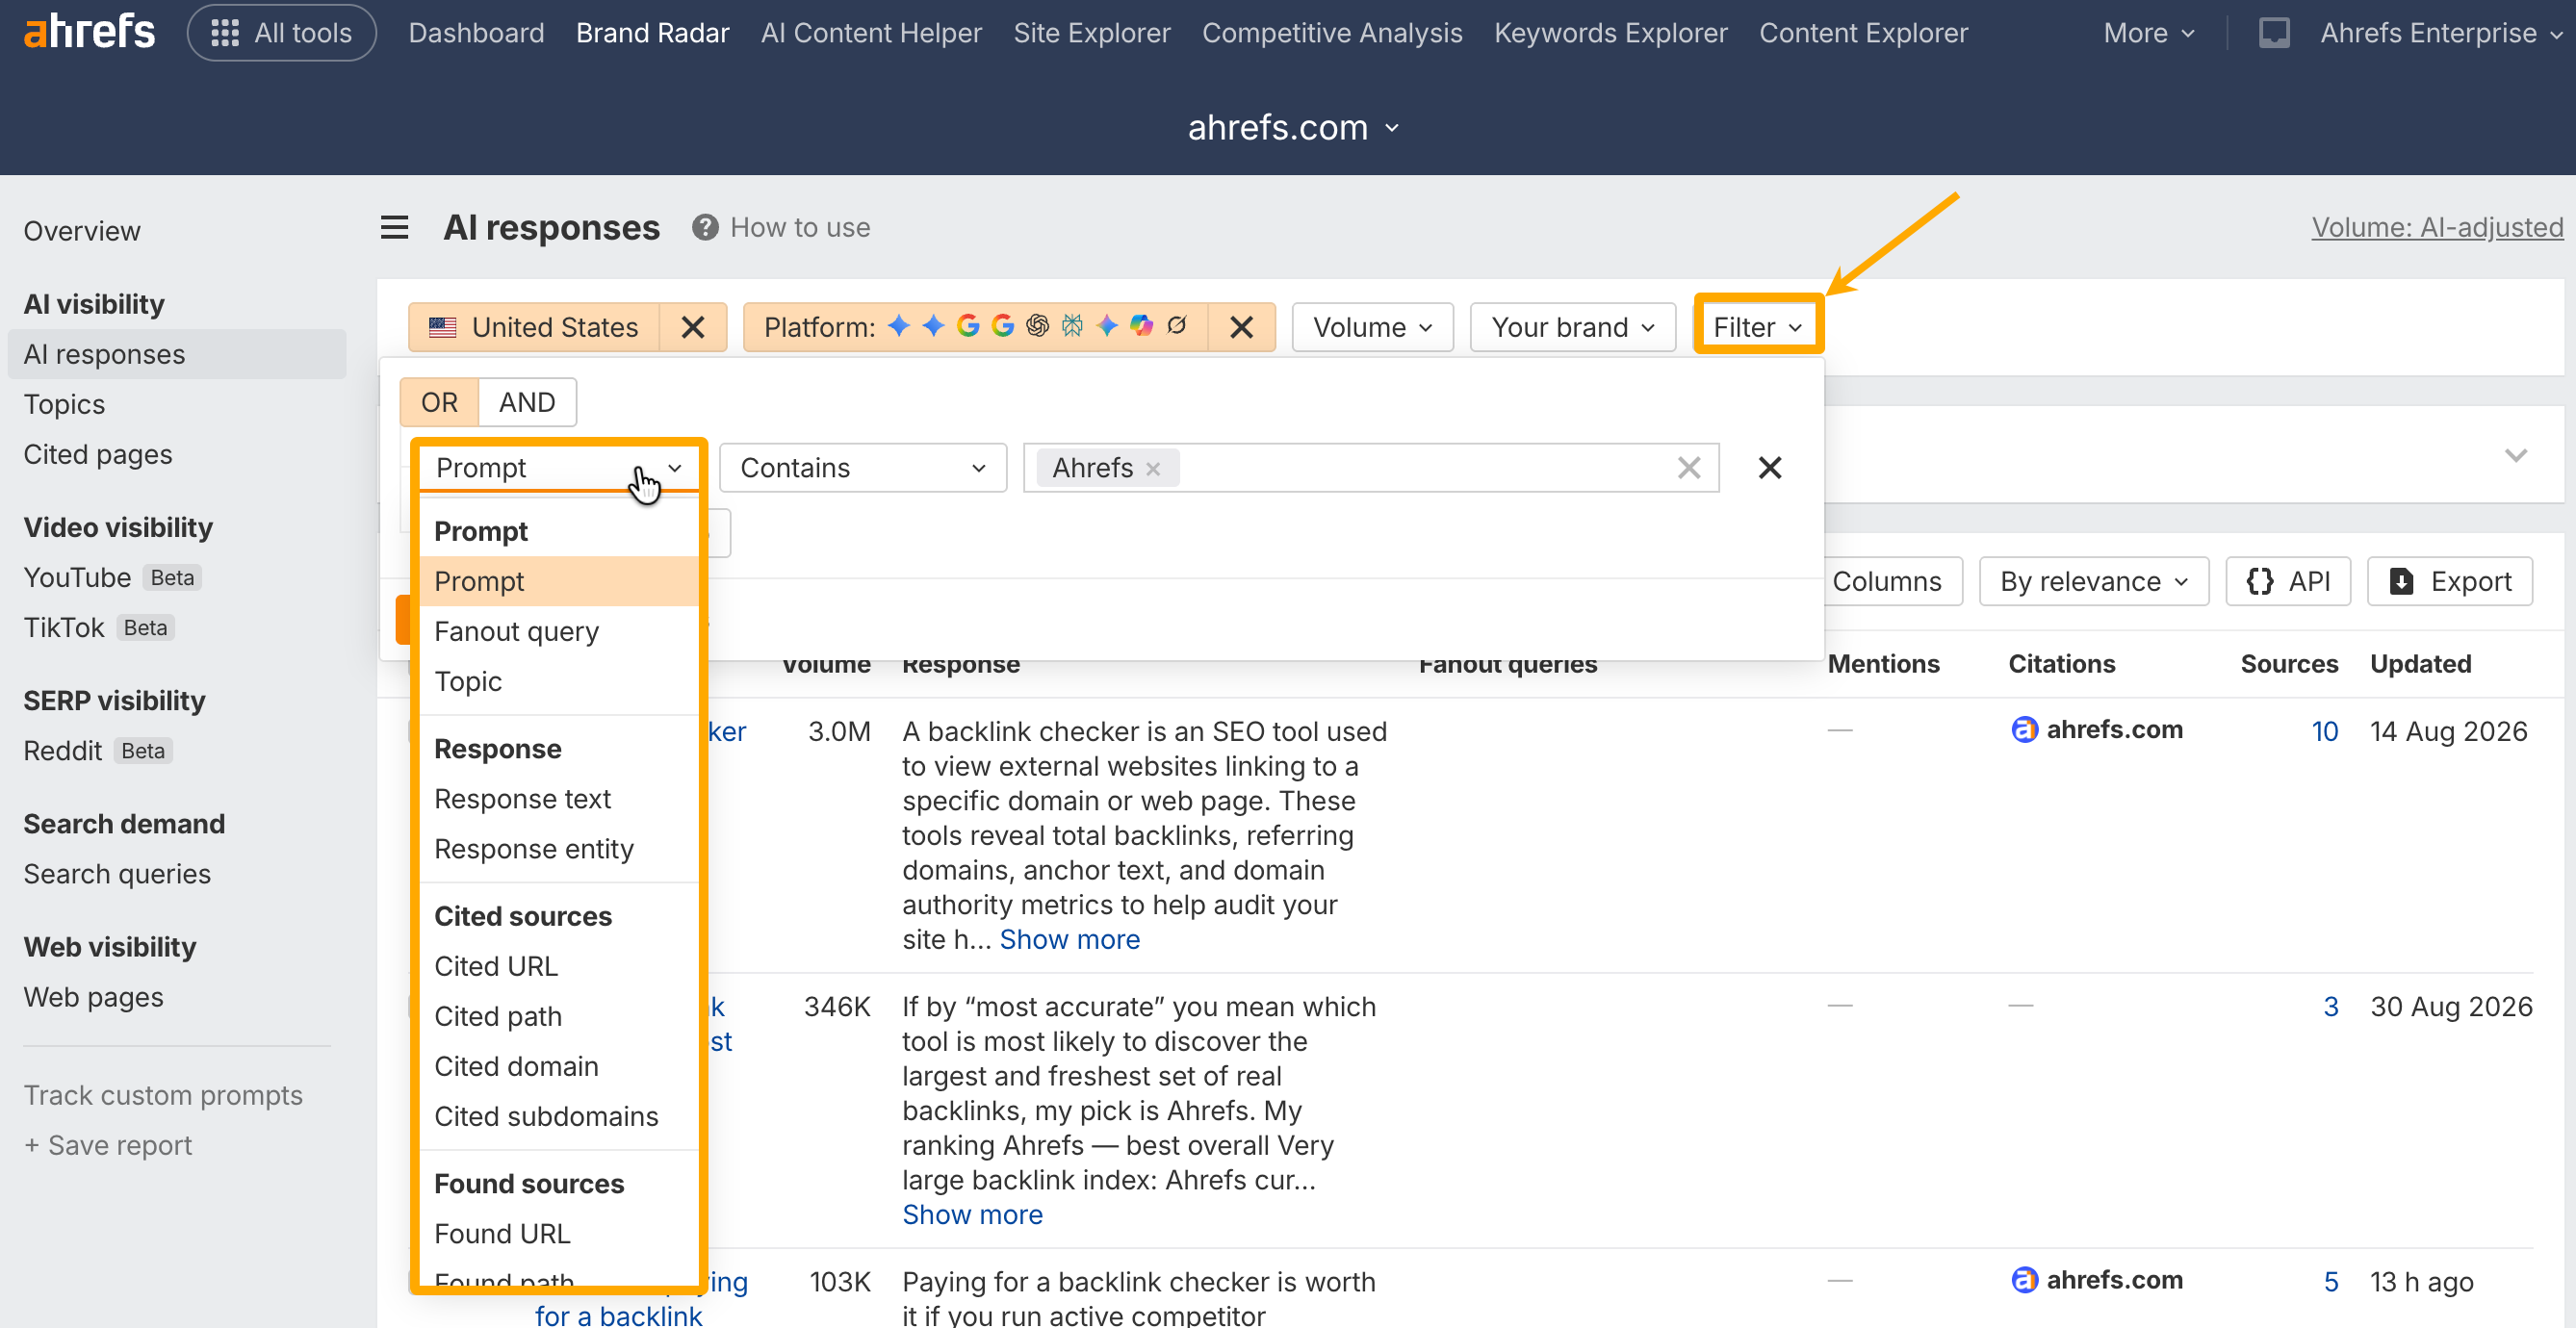
Task: Open Search queries report
Action: coord(117,874)
